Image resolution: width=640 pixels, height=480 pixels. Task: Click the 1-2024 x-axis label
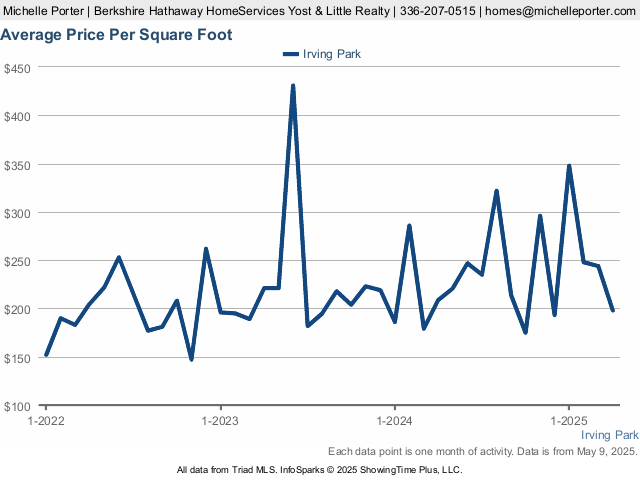tap(394, 420)
